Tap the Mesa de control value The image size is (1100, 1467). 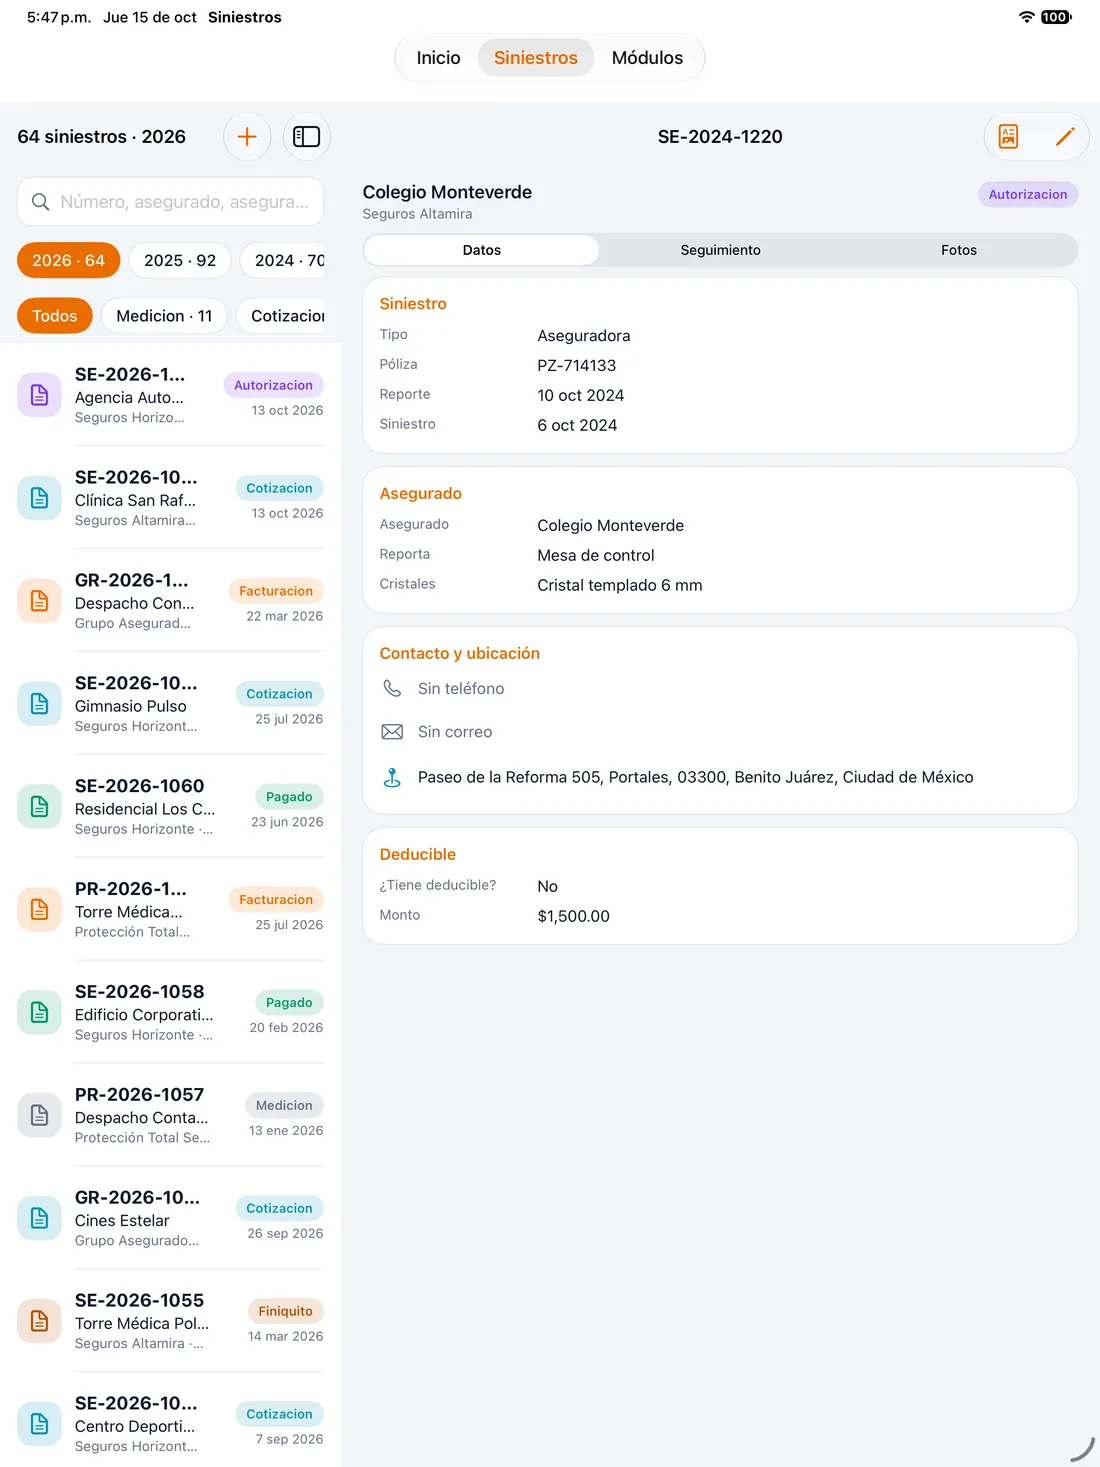(x=596, y=556)
